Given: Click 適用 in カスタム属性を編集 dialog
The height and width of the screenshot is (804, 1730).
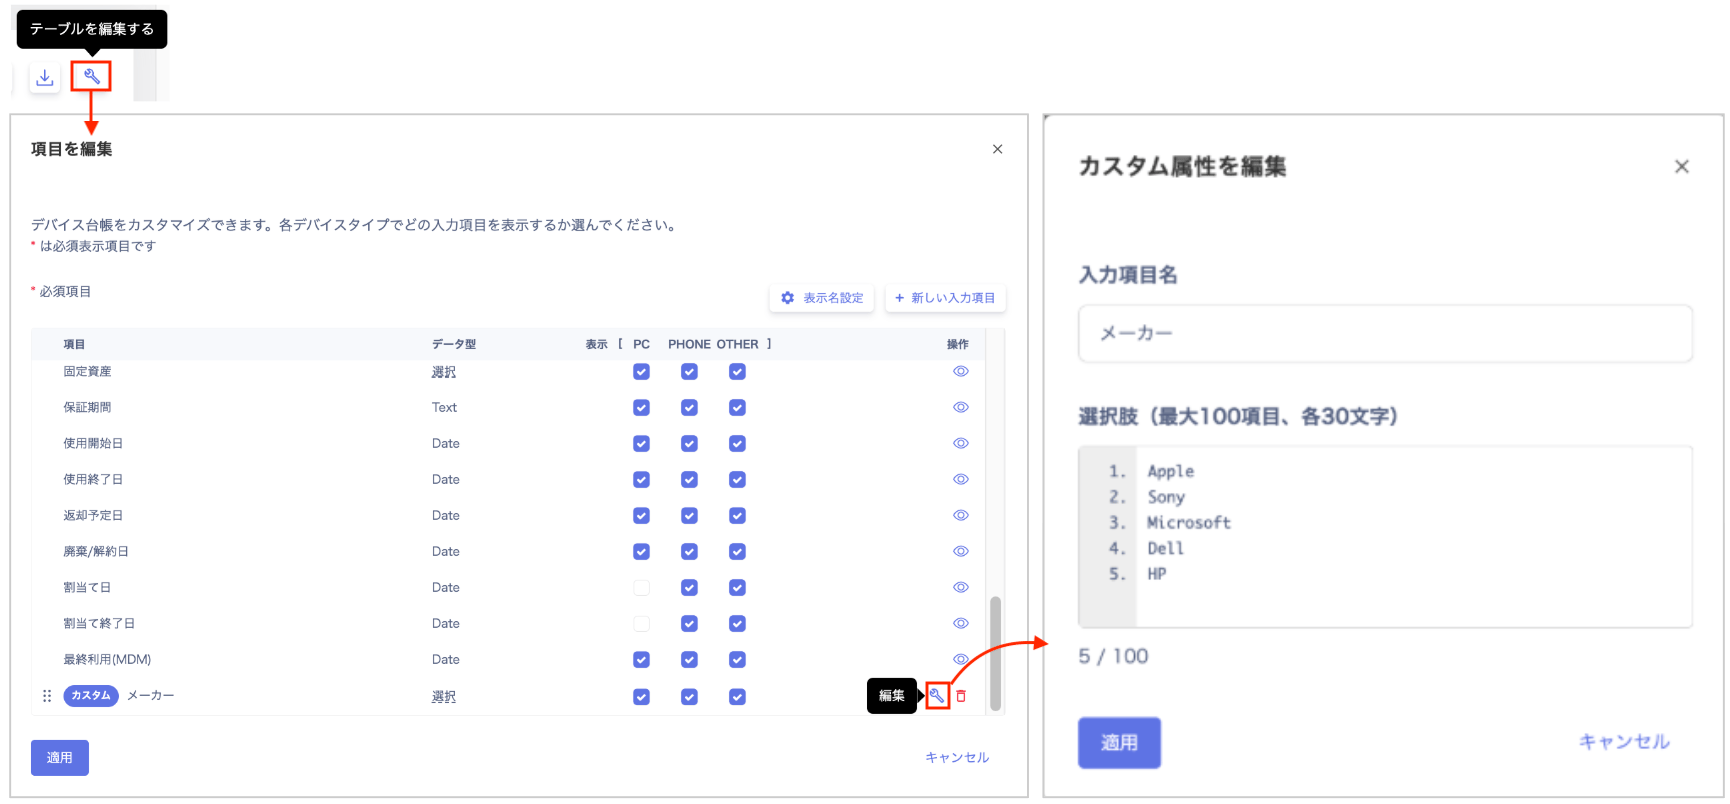Looking at the screenshot, I should coord(1119,743).
